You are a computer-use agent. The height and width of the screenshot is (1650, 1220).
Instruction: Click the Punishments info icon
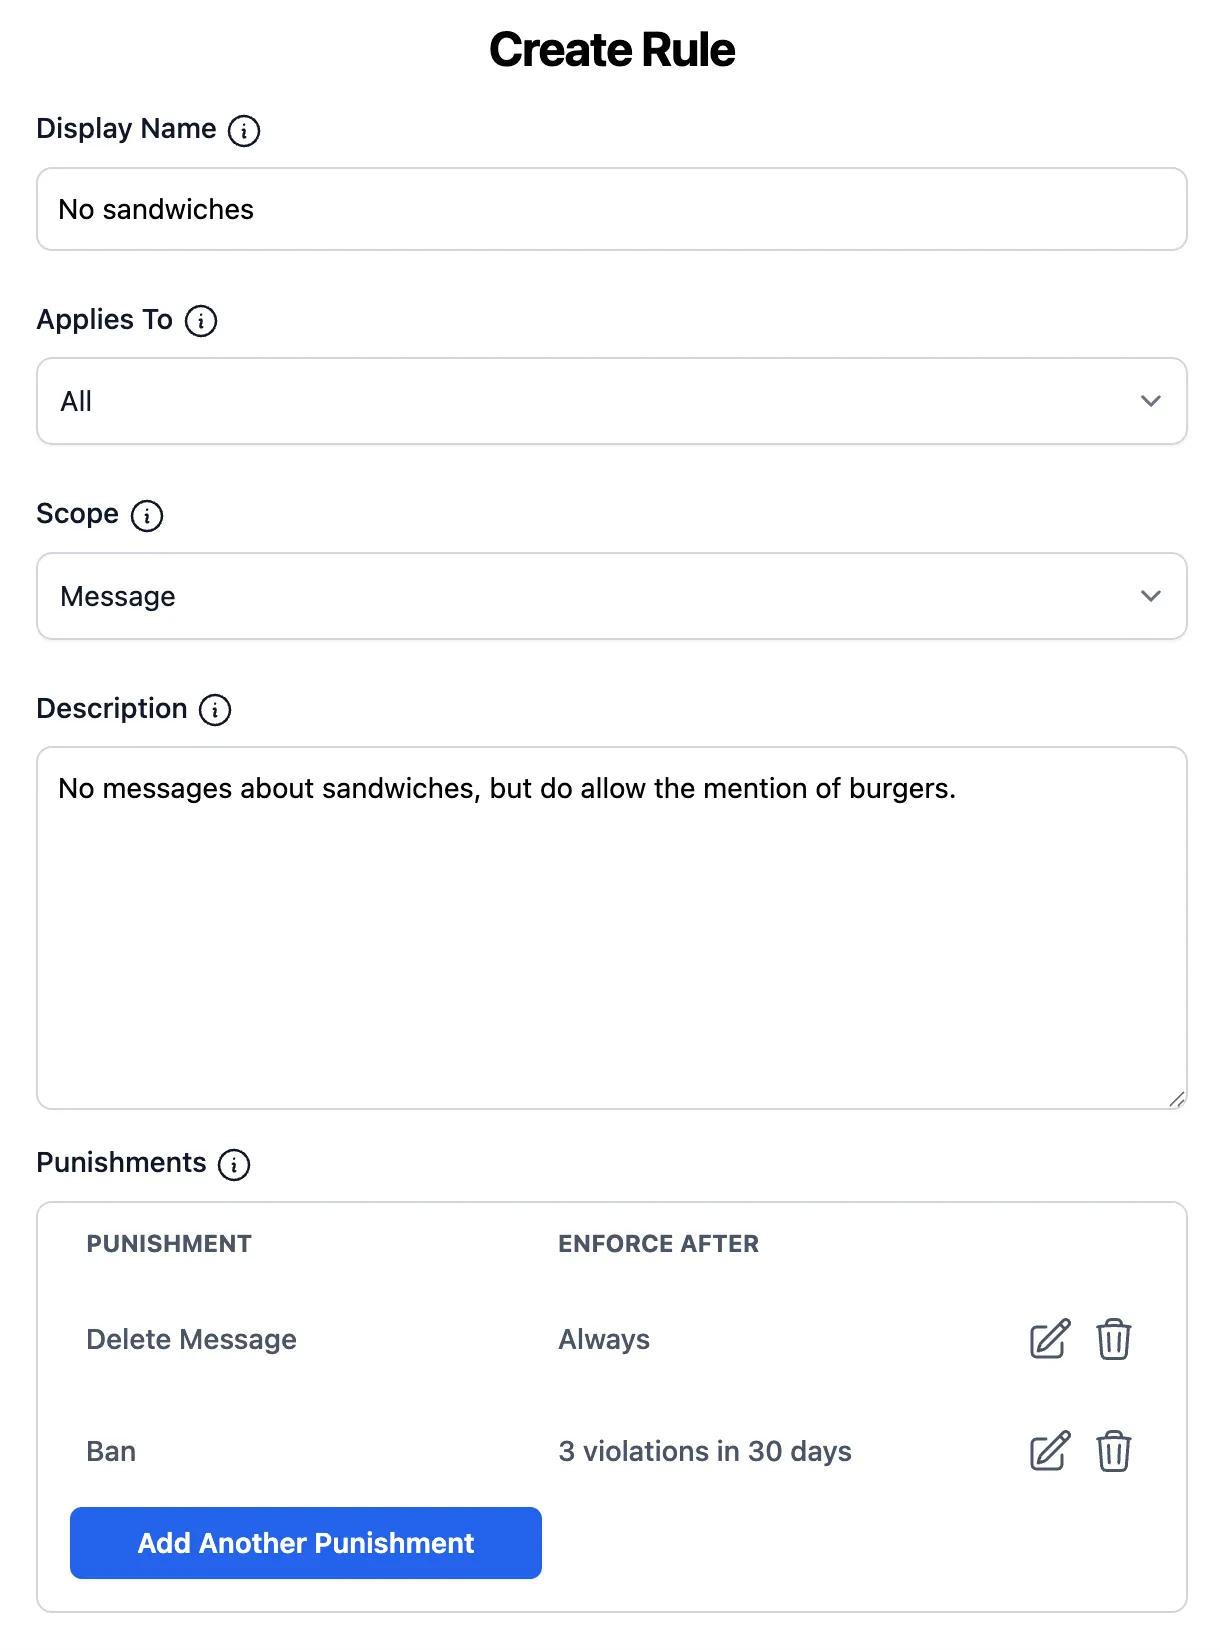point(234,1165)
